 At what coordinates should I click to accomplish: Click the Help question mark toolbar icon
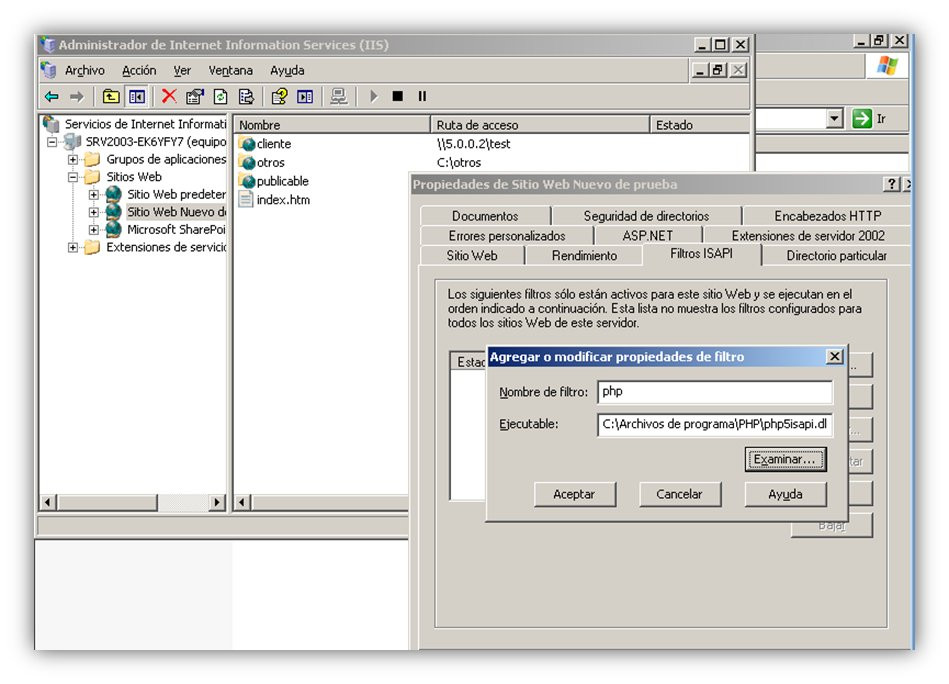tap(279, 96)
